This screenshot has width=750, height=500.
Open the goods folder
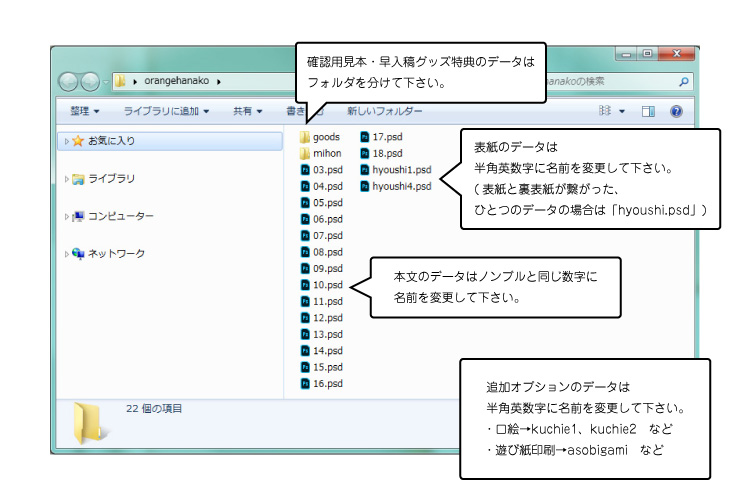(x=326, y=137)
